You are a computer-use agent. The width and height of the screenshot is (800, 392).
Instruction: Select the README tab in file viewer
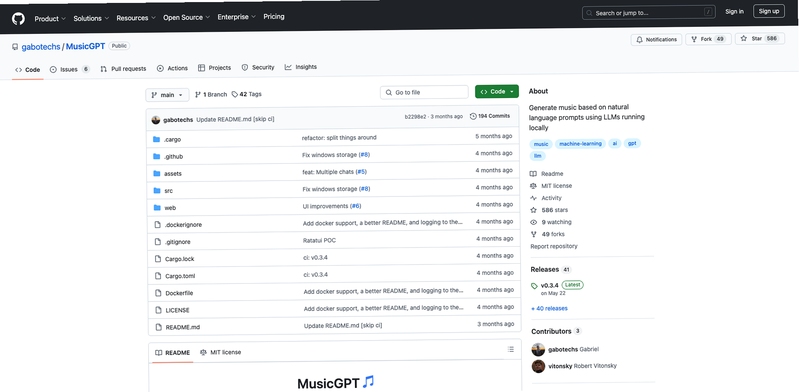coord(173,353)
